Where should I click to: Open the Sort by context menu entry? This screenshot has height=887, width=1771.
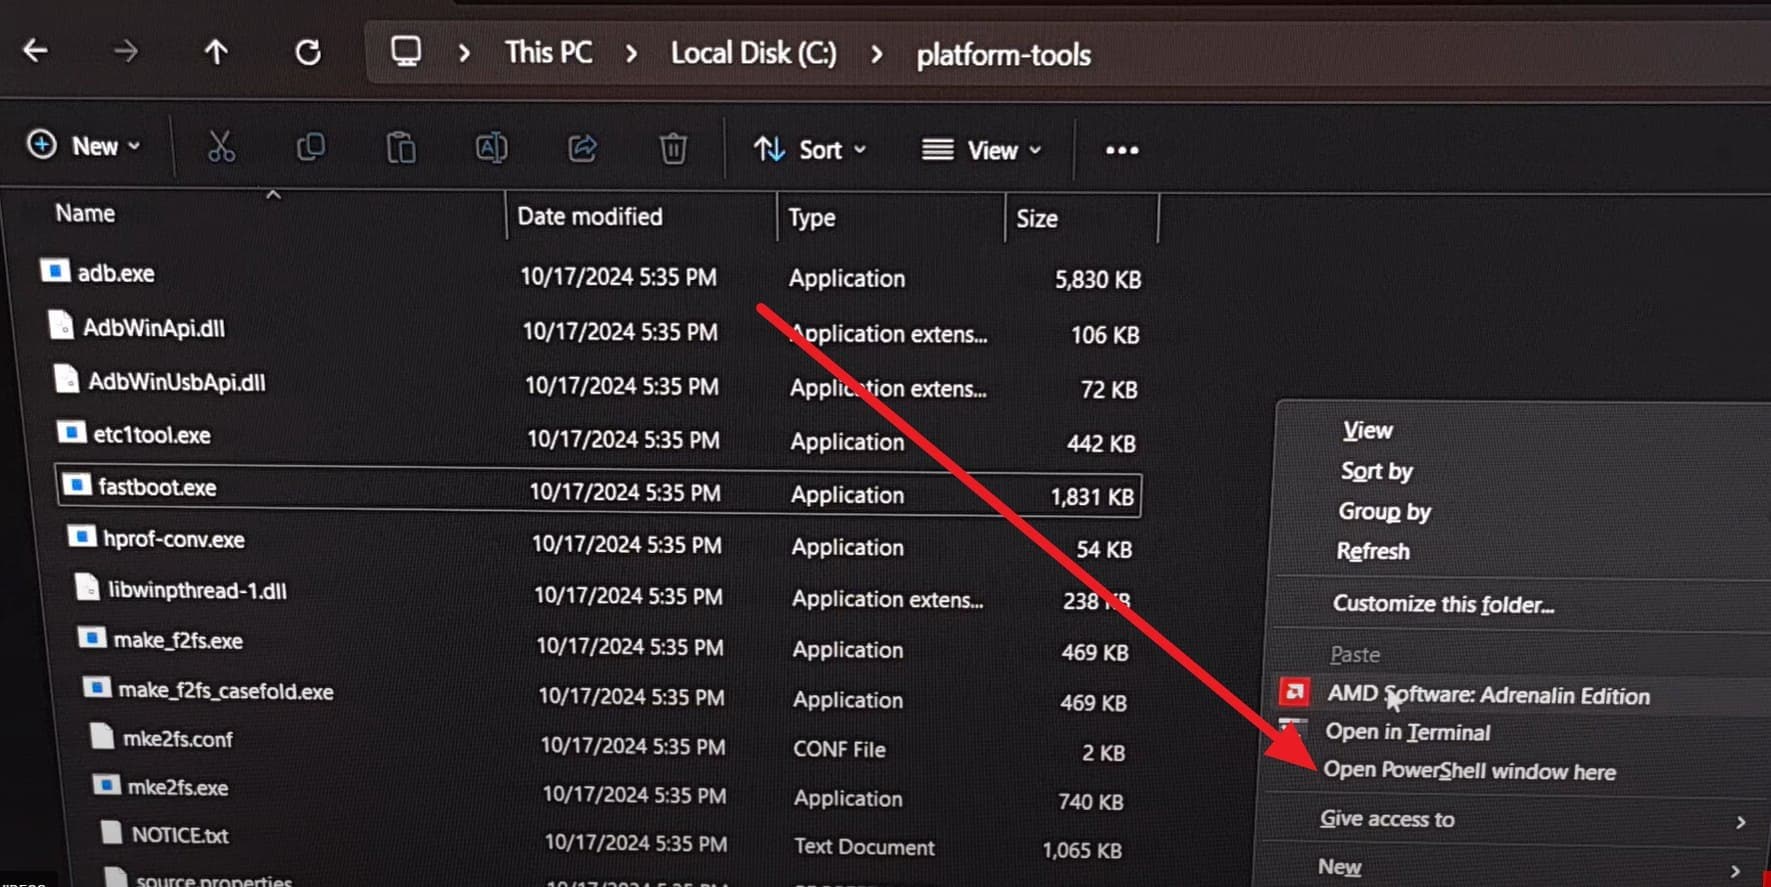coord(1377,471)
